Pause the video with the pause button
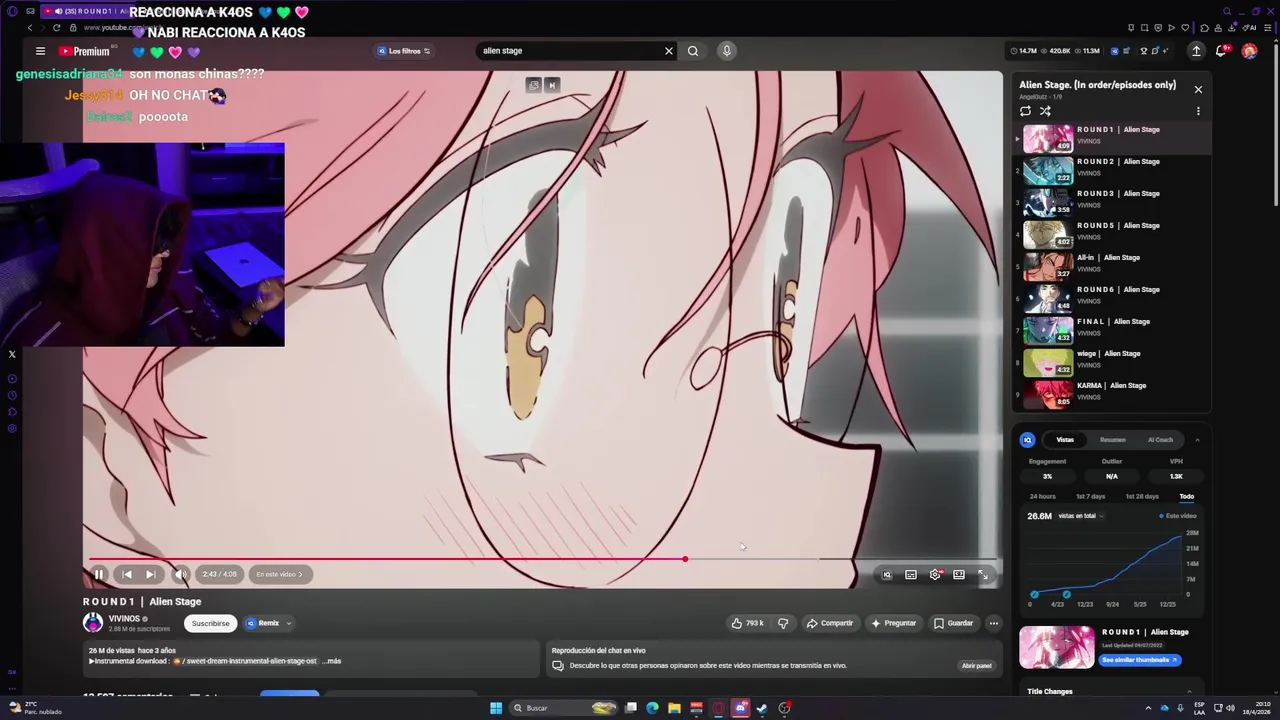This screenshot has height=720, width=1280. tap(98, 574)
